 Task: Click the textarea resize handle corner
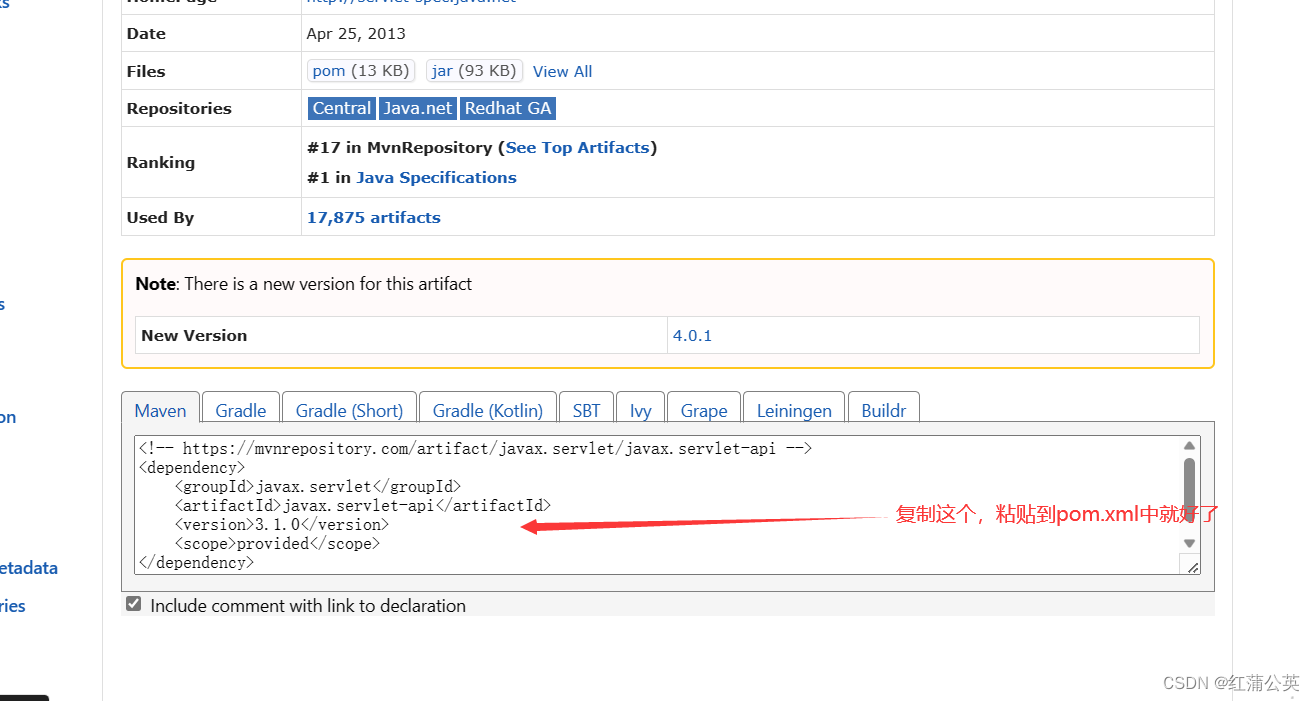pyautogui.click(x=1192, y=567)
